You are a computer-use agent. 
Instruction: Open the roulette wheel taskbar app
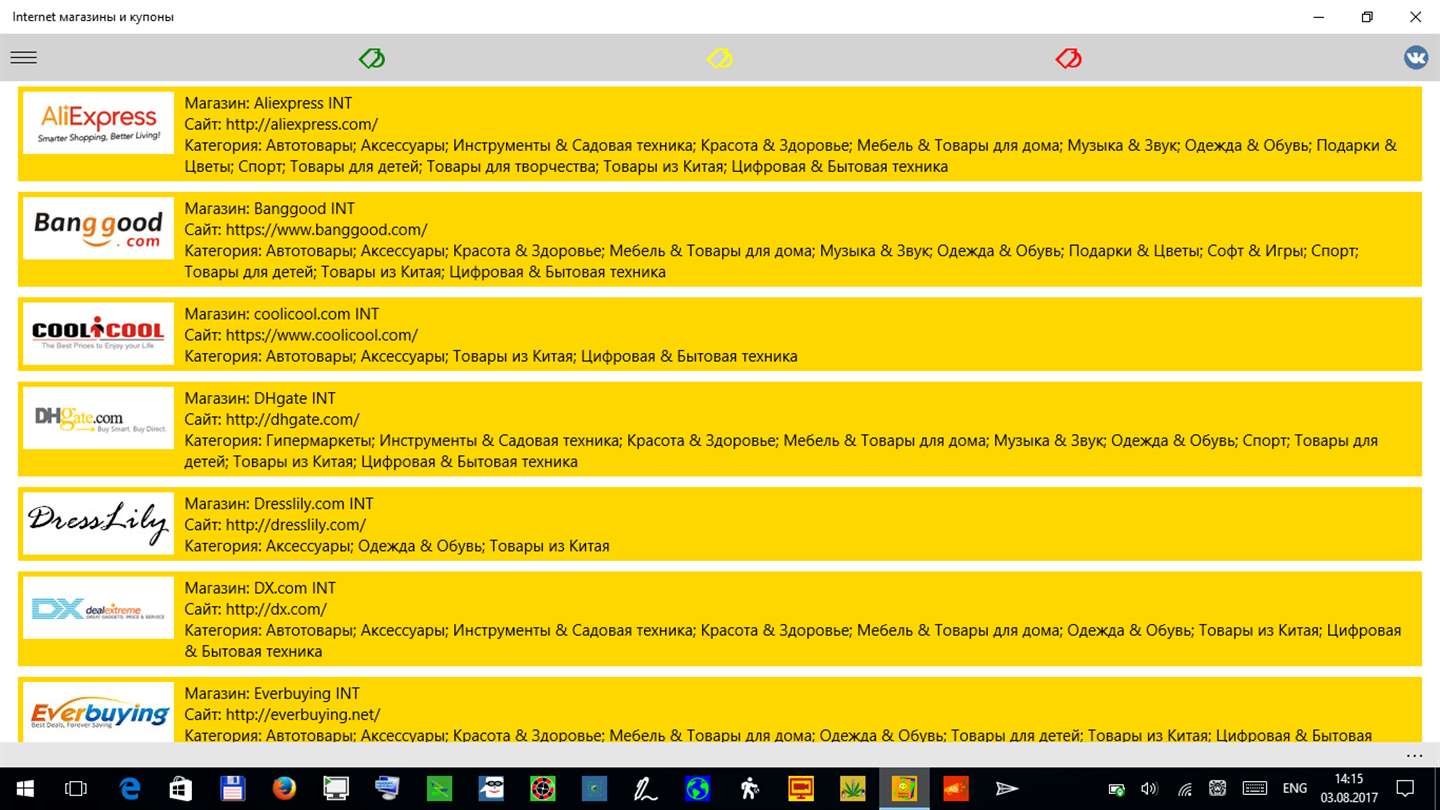click(543, 788)
